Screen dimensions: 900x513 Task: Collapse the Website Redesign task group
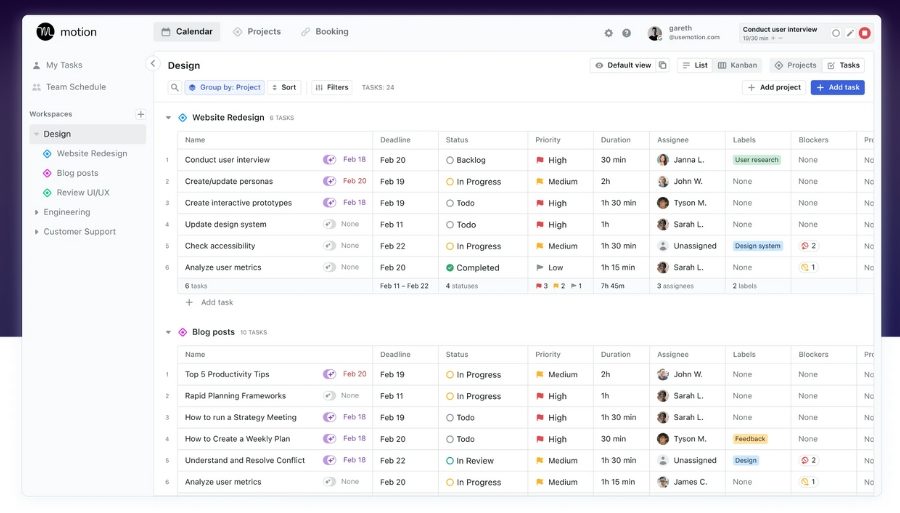[168, 118]
